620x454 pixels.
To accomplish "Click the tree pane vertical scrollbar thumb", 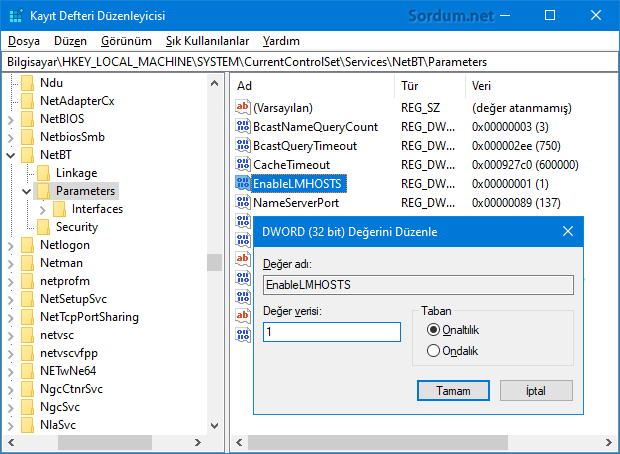I will [x=214, y=263].
